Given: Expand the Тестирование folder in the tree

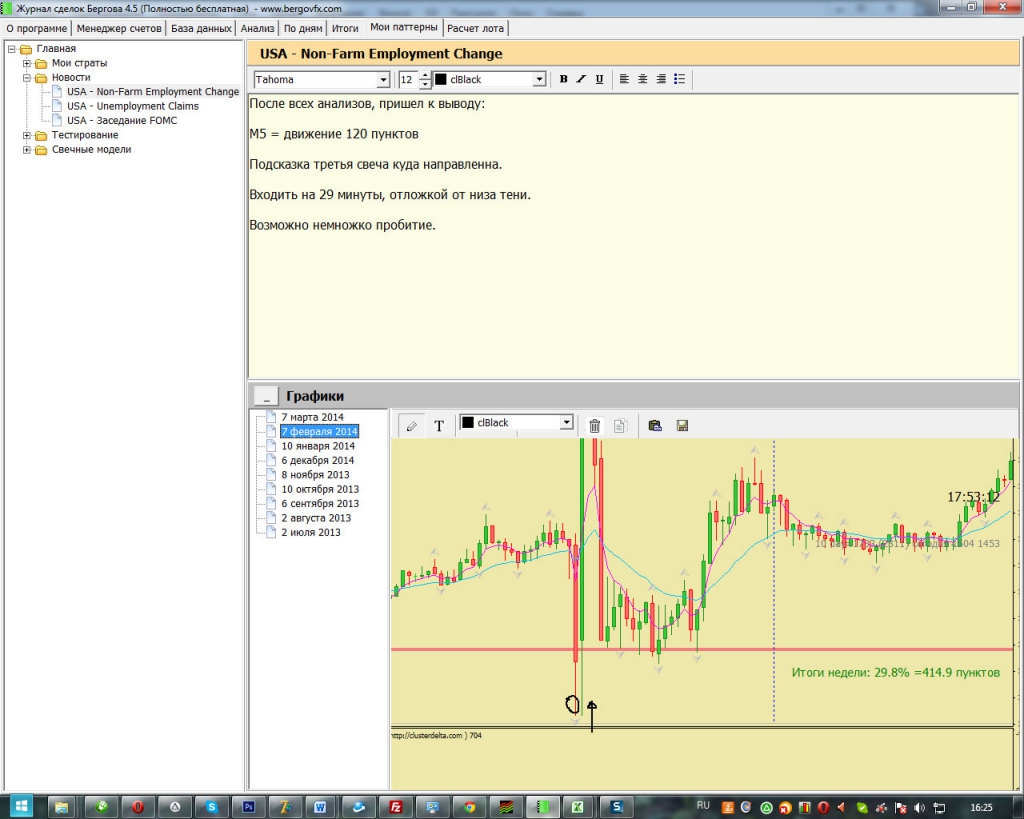Looking at the screenshot, I should 28,135.
